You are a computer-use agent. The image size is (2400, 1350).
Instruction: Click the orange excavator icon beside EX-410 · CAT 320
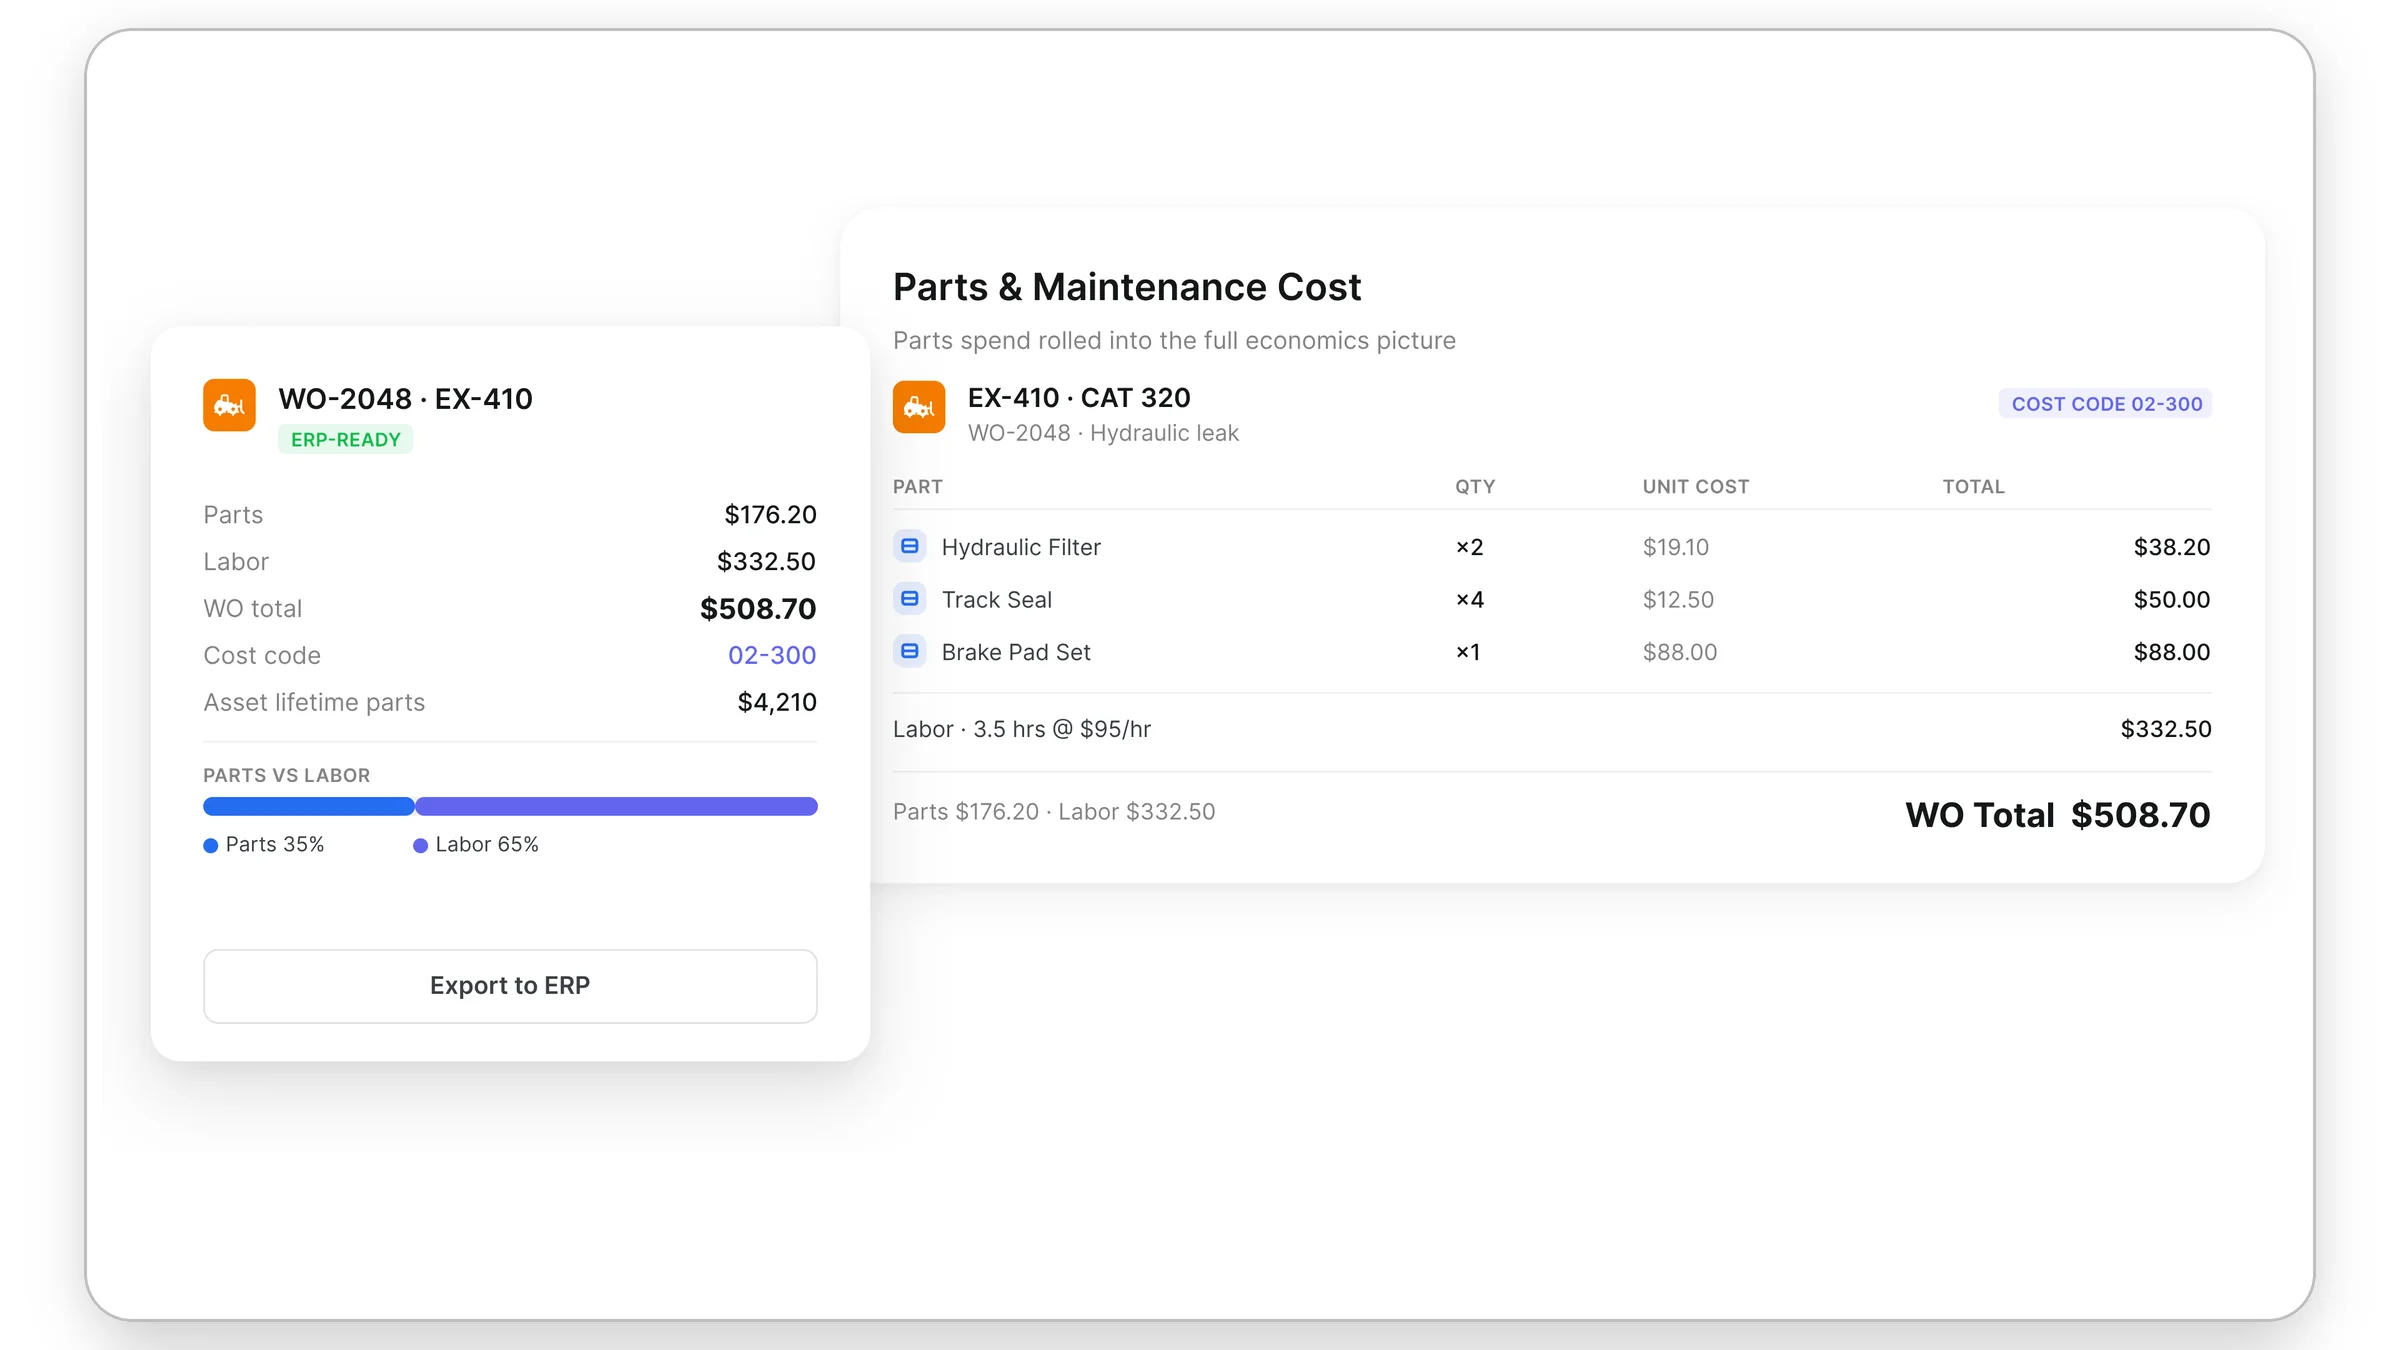[x=919, y=407]
